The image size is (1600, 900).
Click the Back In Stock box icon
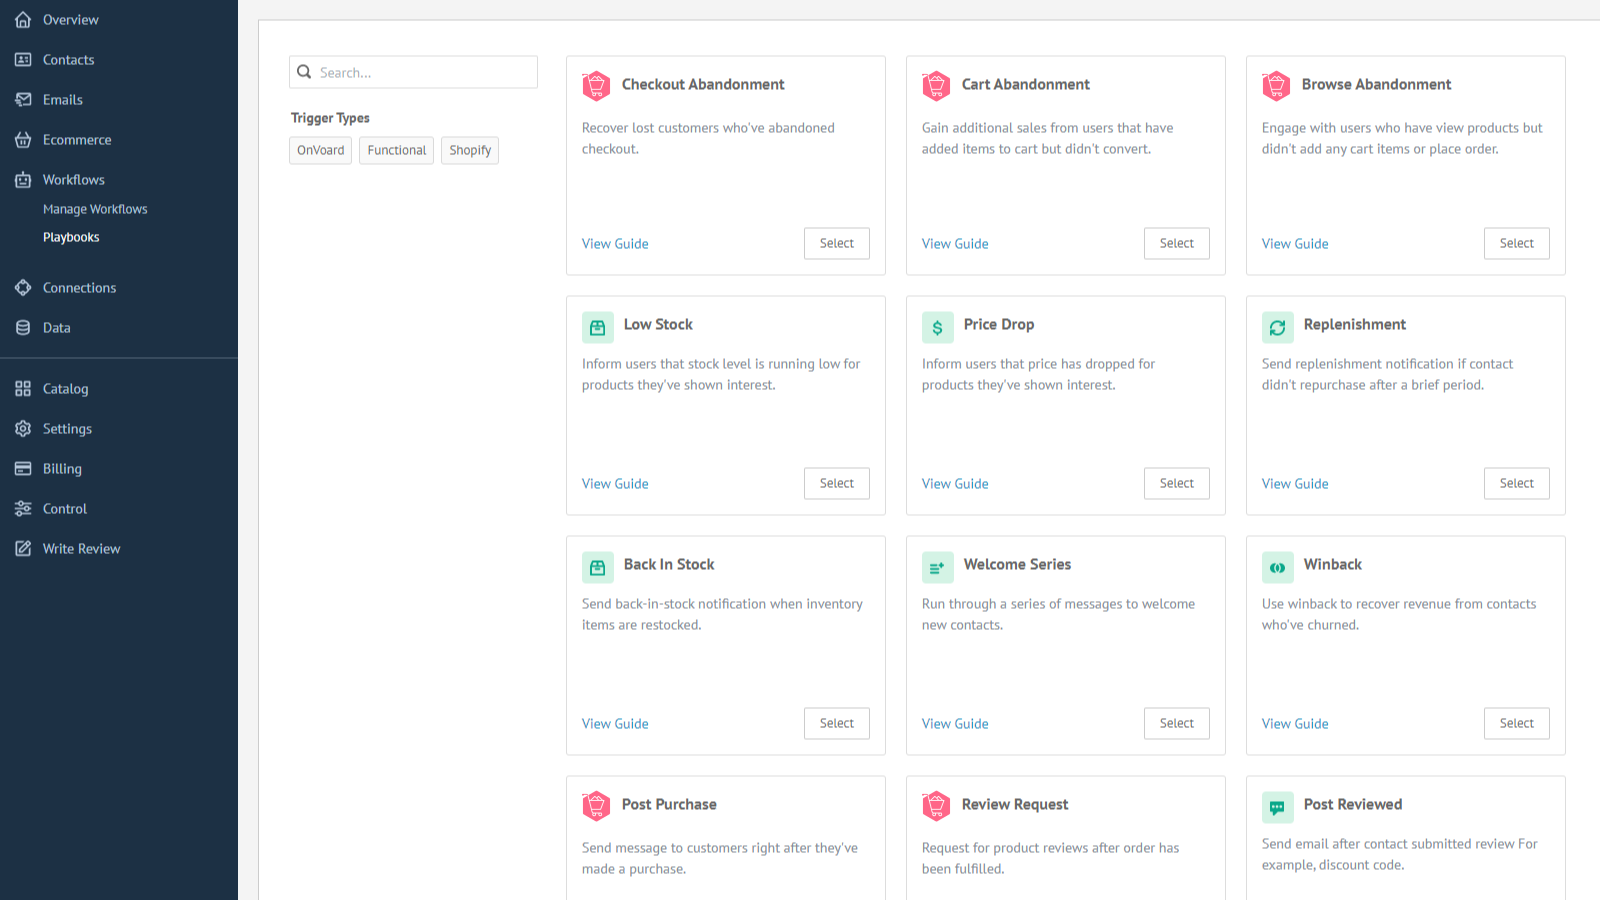[x=598, y=567]
